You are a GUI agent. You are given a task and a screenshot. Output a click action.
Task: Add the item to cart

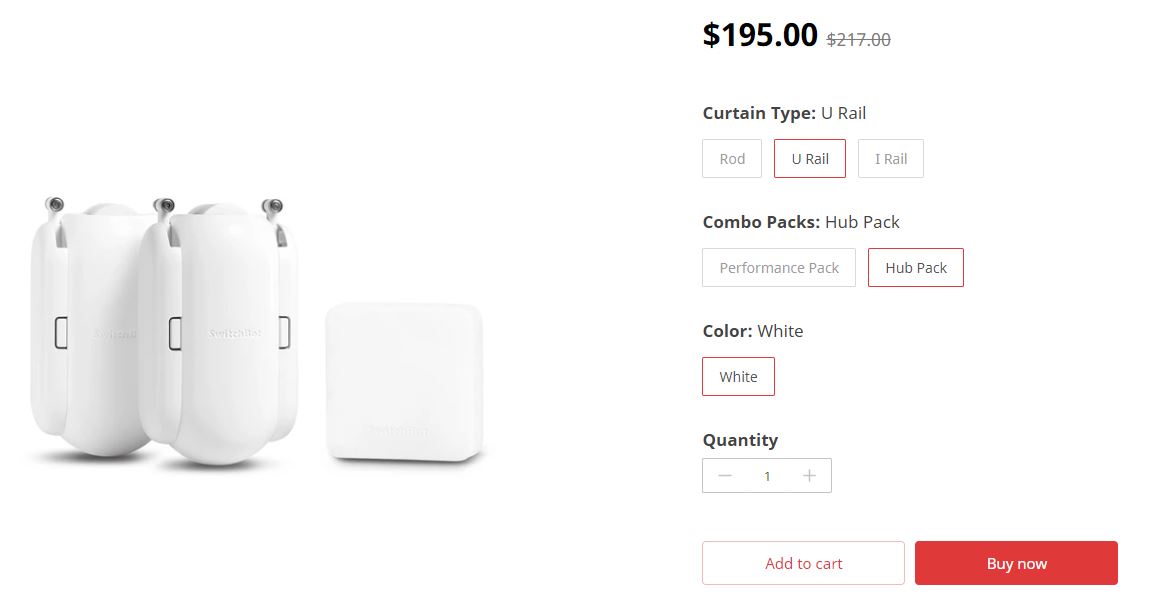[x=803, y=563]
